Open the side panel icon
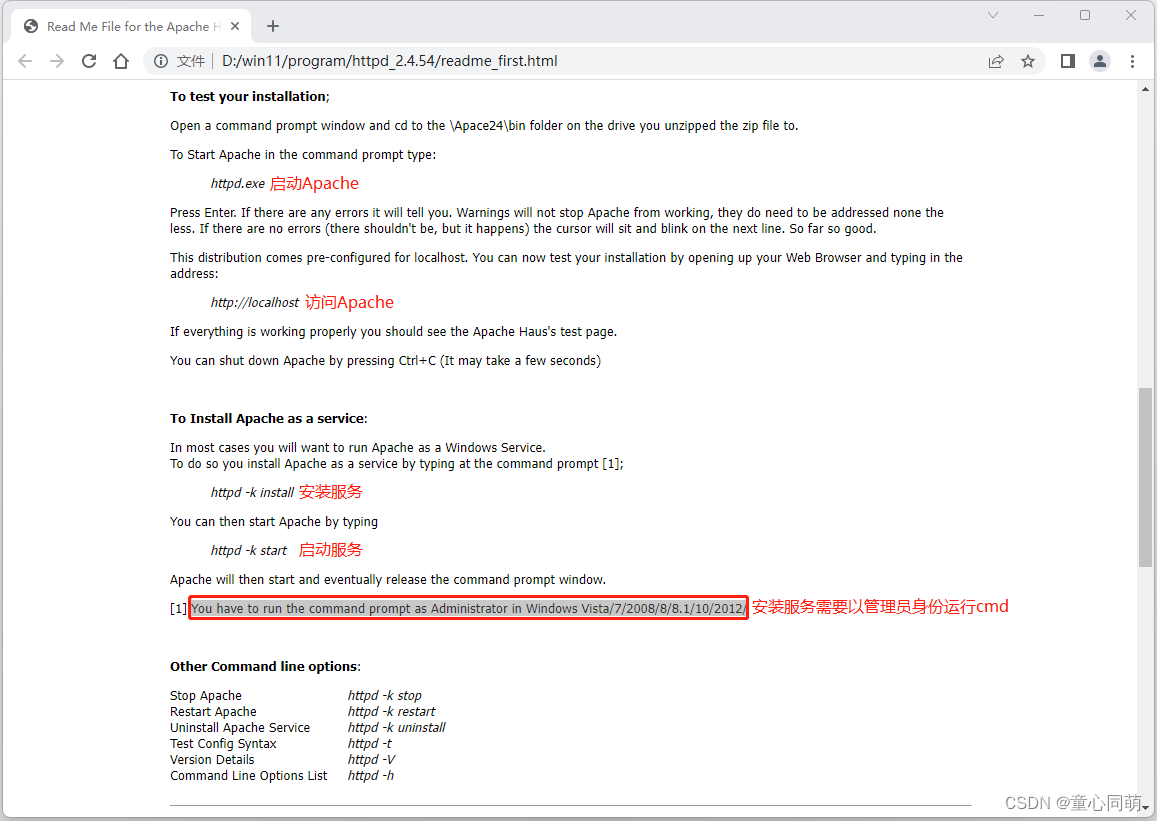This screenshot has width=1157, height=821. 1067,61
